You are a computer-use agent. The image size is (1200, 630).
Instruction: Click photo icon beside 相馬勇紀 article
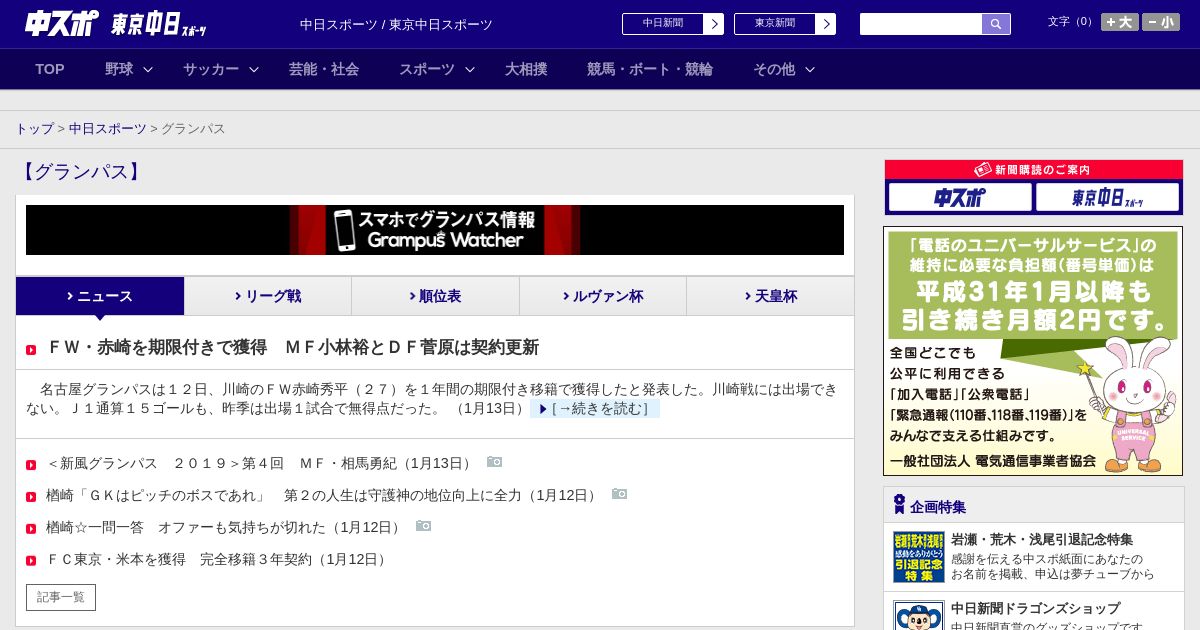494,462
